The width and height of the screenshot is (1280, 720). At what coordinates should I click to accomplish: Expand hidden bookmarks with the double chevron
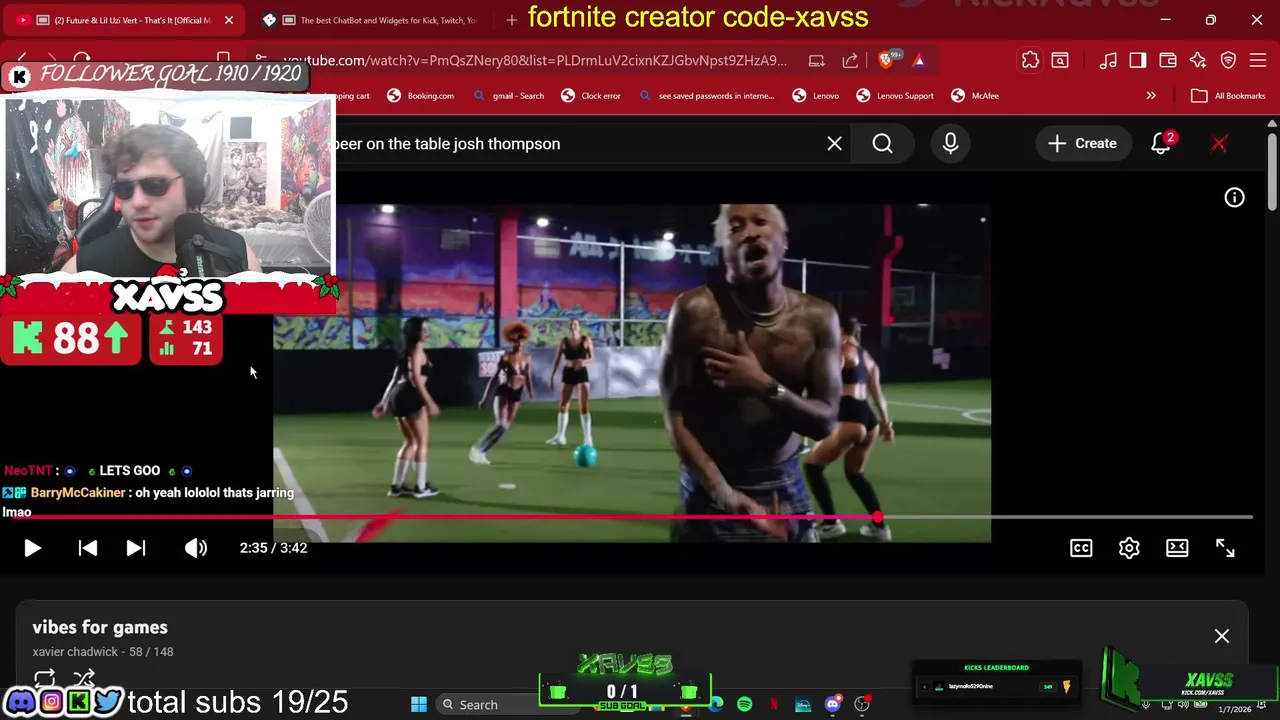point(1151,96)
